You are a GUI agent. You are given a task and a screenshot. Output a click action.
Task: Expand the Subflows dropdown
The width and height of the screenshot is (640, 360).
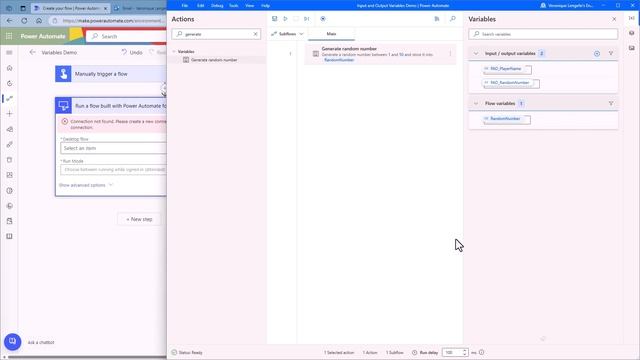pos(287,34)
